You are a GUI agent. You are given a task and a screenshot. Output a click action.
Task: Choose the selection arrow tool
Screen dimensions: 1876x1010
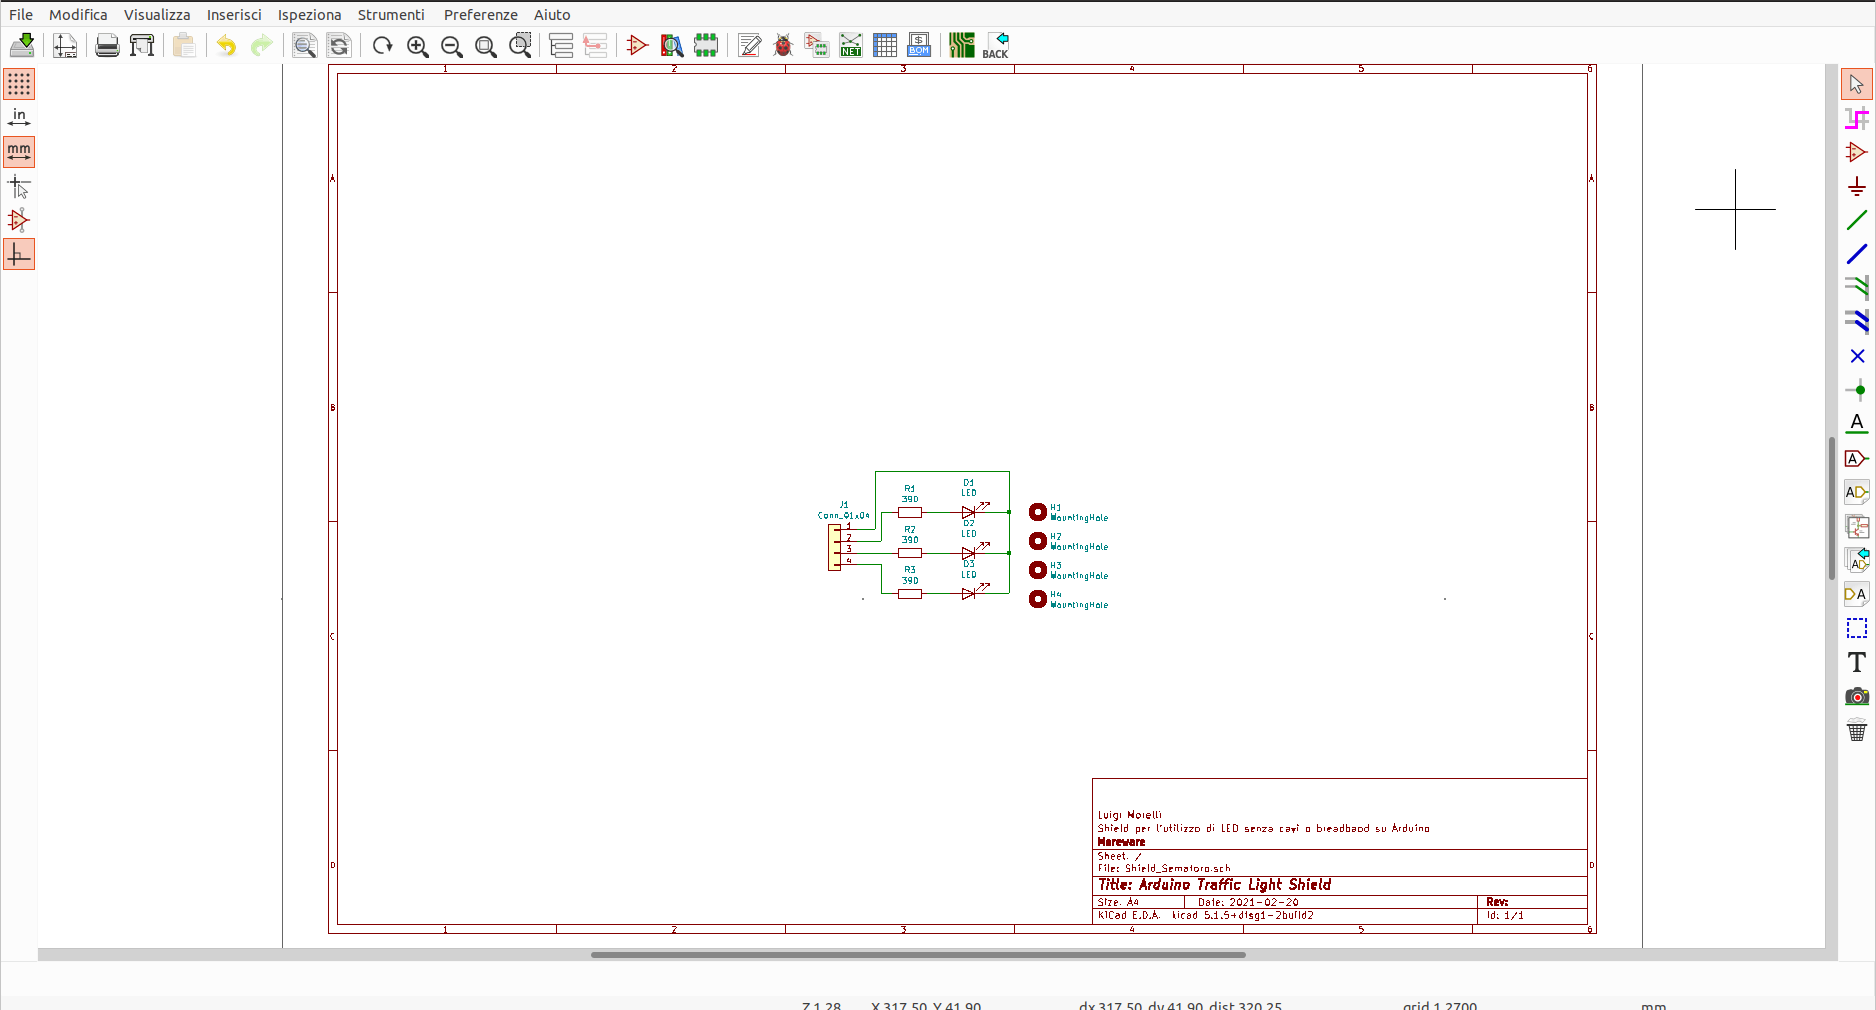tap(1857, 84)
